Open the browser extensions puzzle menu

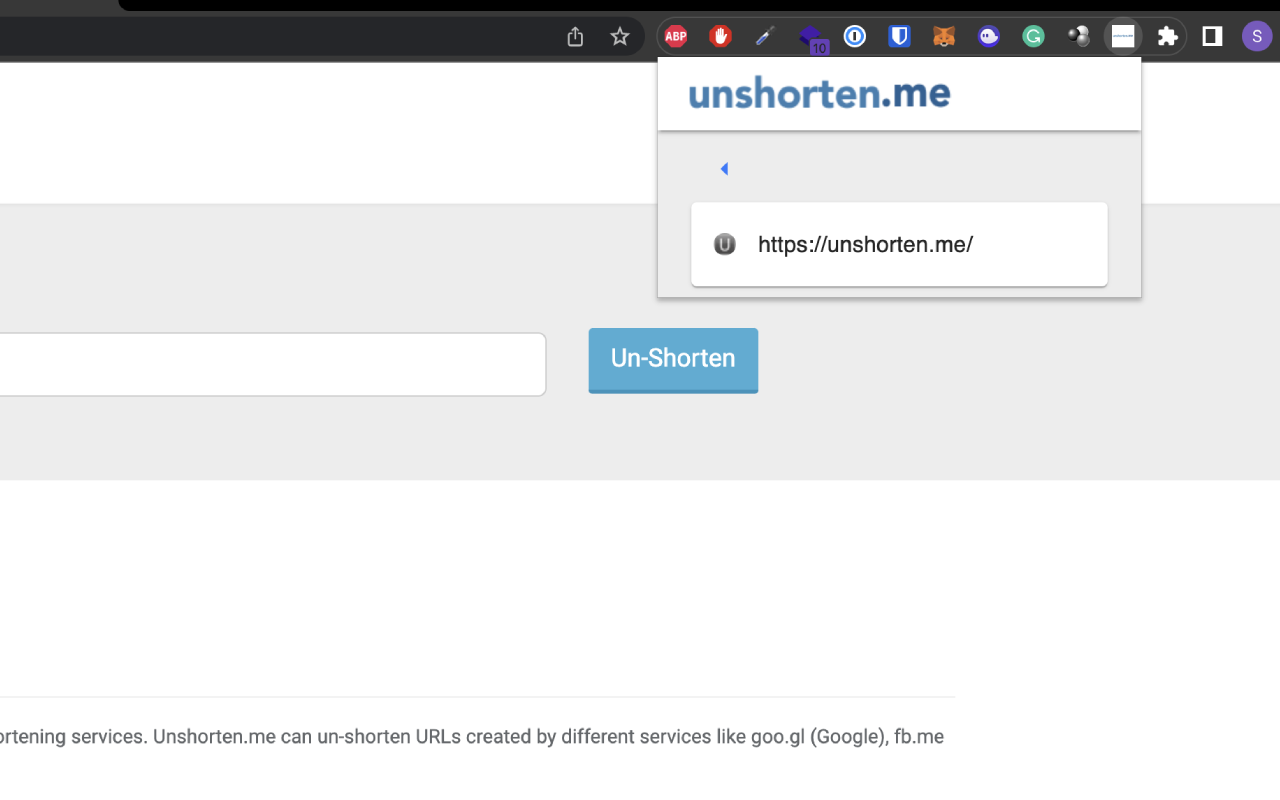tap(1167, 36)
